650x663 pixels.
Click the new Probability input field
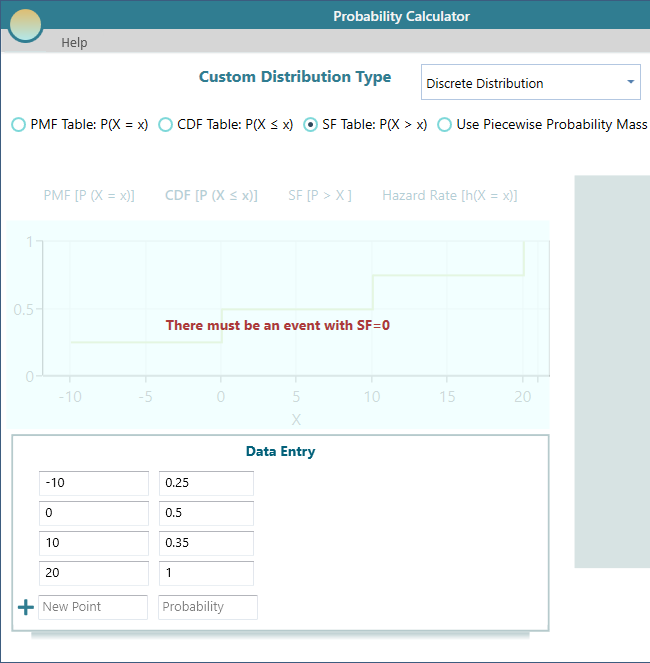207,607
